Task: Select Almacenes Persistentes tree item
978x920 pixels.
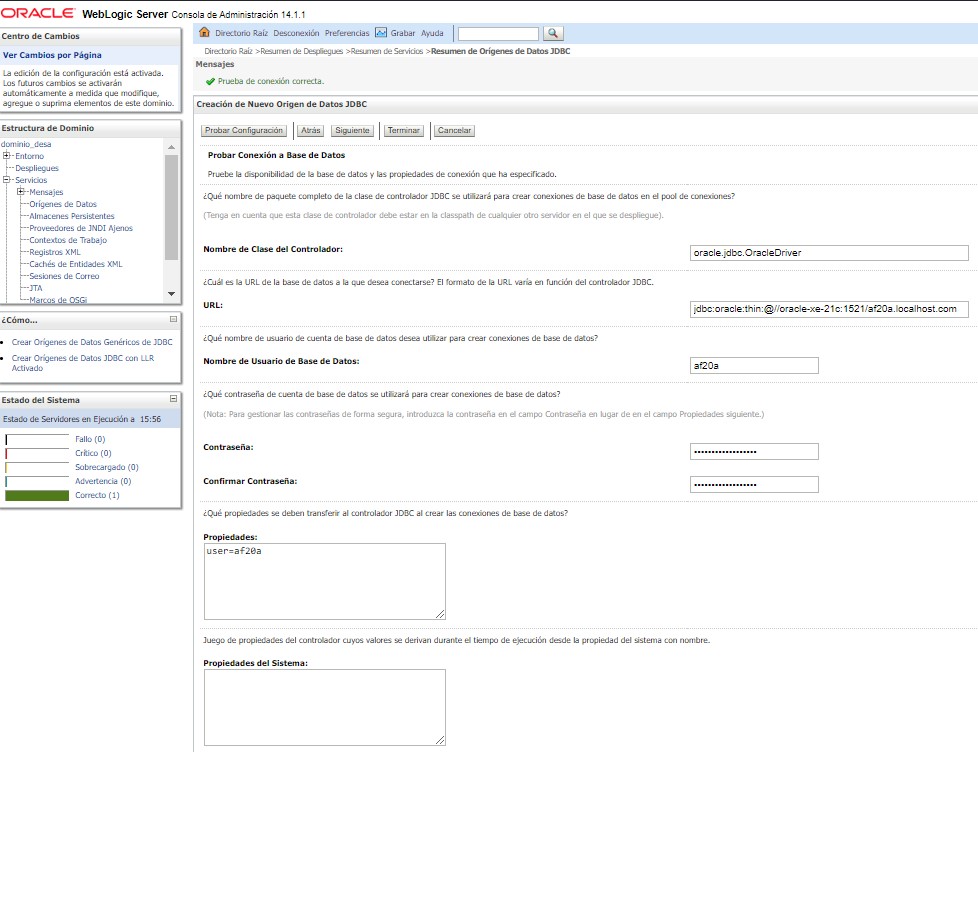Action: point(72,216)
